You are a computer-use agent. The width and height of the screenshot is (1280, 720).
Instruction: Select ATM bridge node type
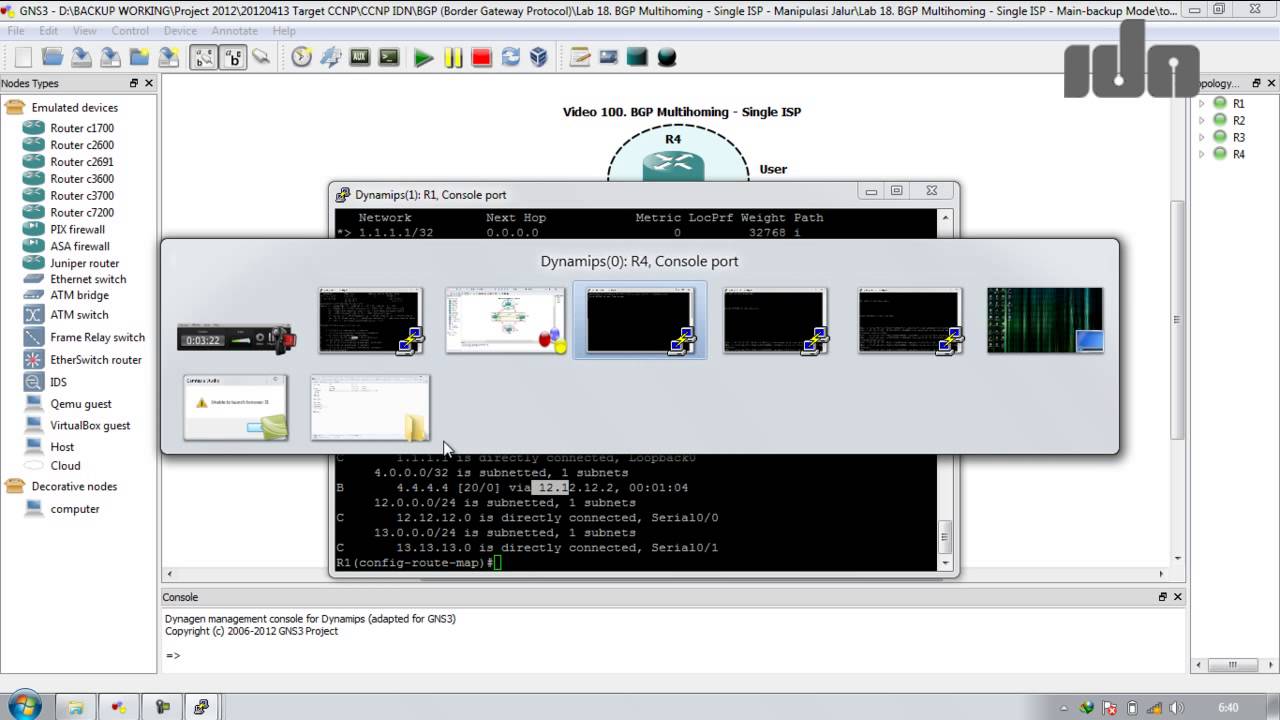pos(79,296)
